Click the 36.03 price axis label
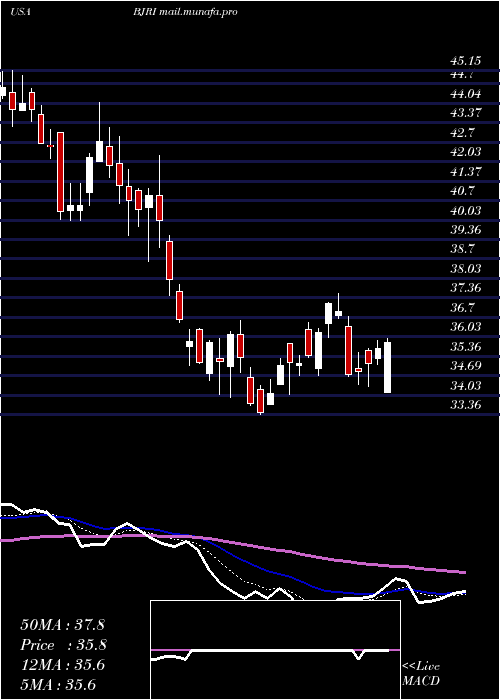500x700 pixels. (x=464, y=327)
